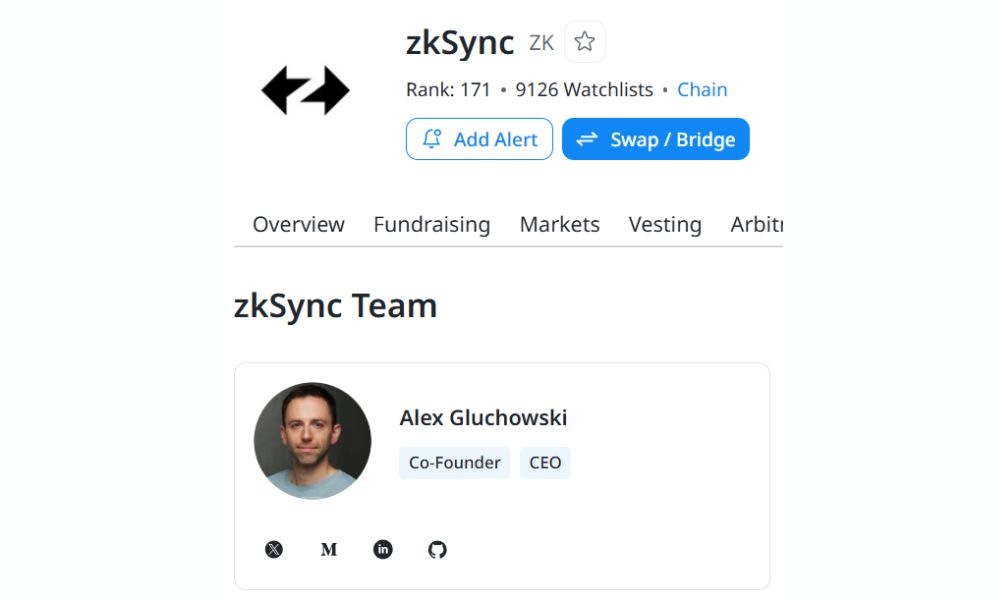Click Alex Gluchowski's profile photo

pyautogui.click(x=312, y=441)
